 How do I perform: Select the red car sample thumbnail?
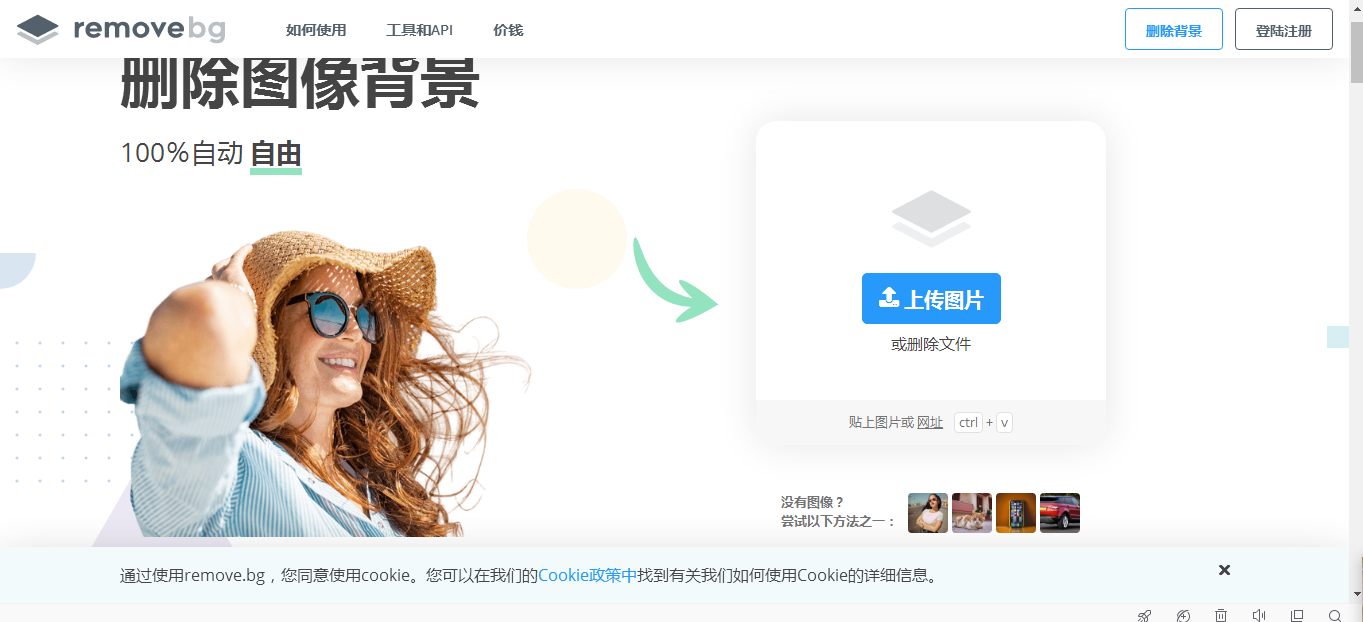coord(1060,513)
